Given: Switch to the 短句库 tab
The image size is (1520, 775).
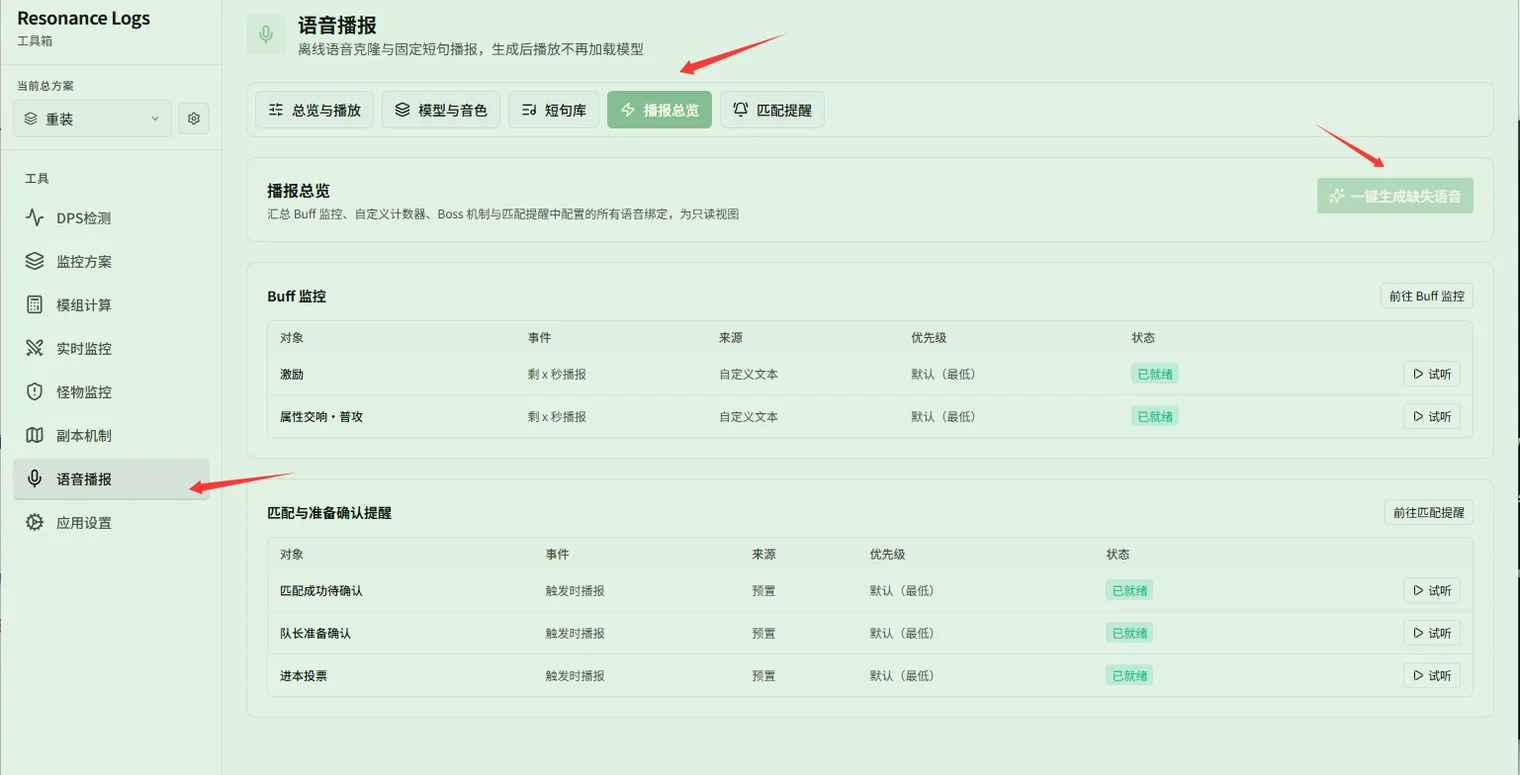Looking at the screenshot, I should (x=554, y=110).
